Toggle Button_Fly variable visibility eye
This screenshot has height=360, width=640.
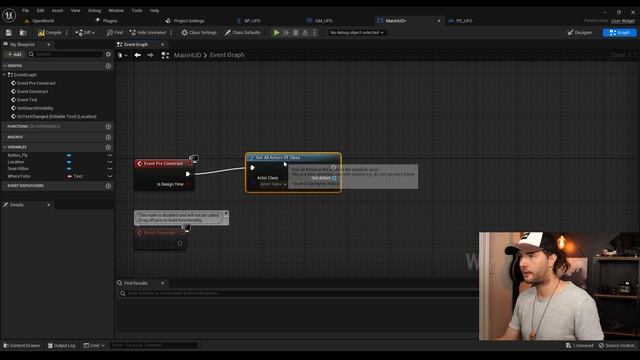click(x=109, y=156)
